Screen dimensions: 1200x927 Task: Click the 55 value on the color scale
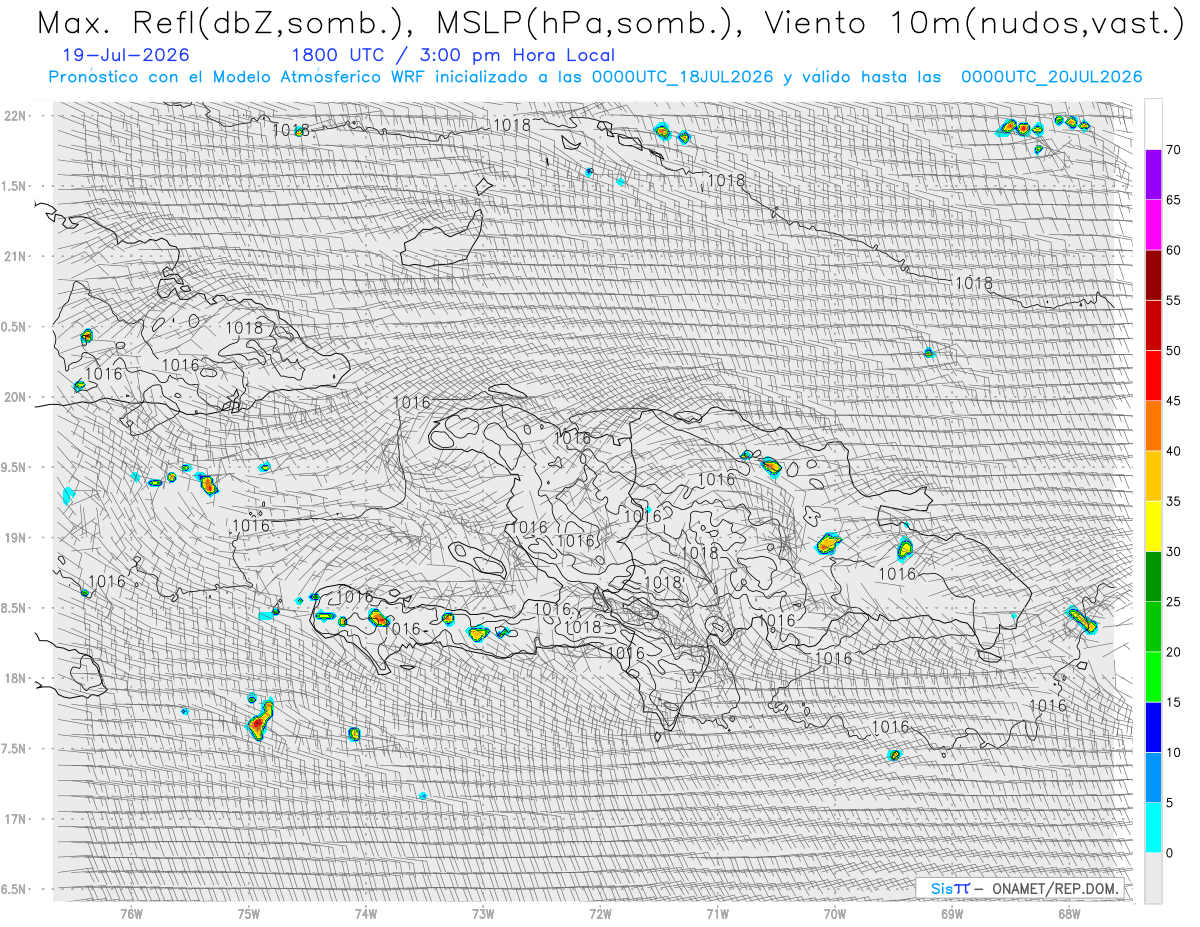[x=1174, y=300]
